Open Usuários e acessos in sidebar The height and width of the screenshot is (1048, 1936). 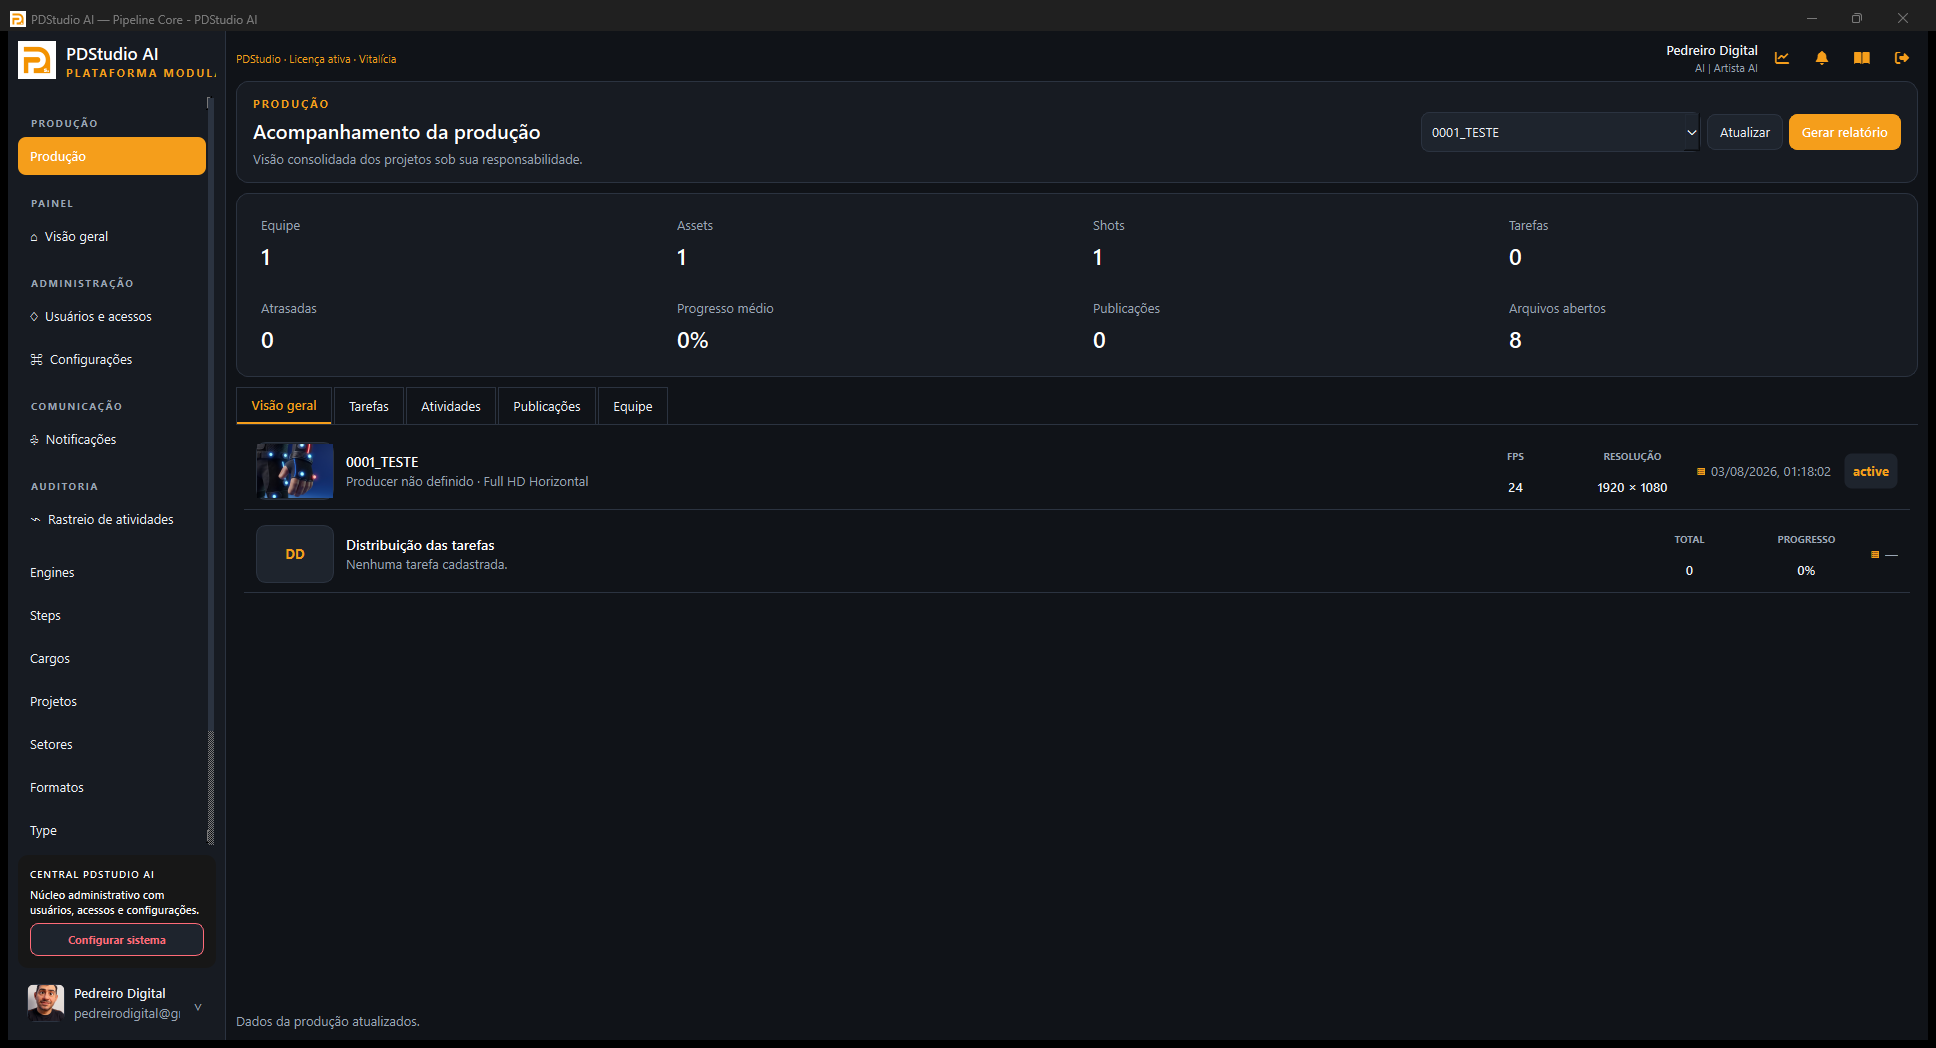pyautogui.click(x=112, y=316)
